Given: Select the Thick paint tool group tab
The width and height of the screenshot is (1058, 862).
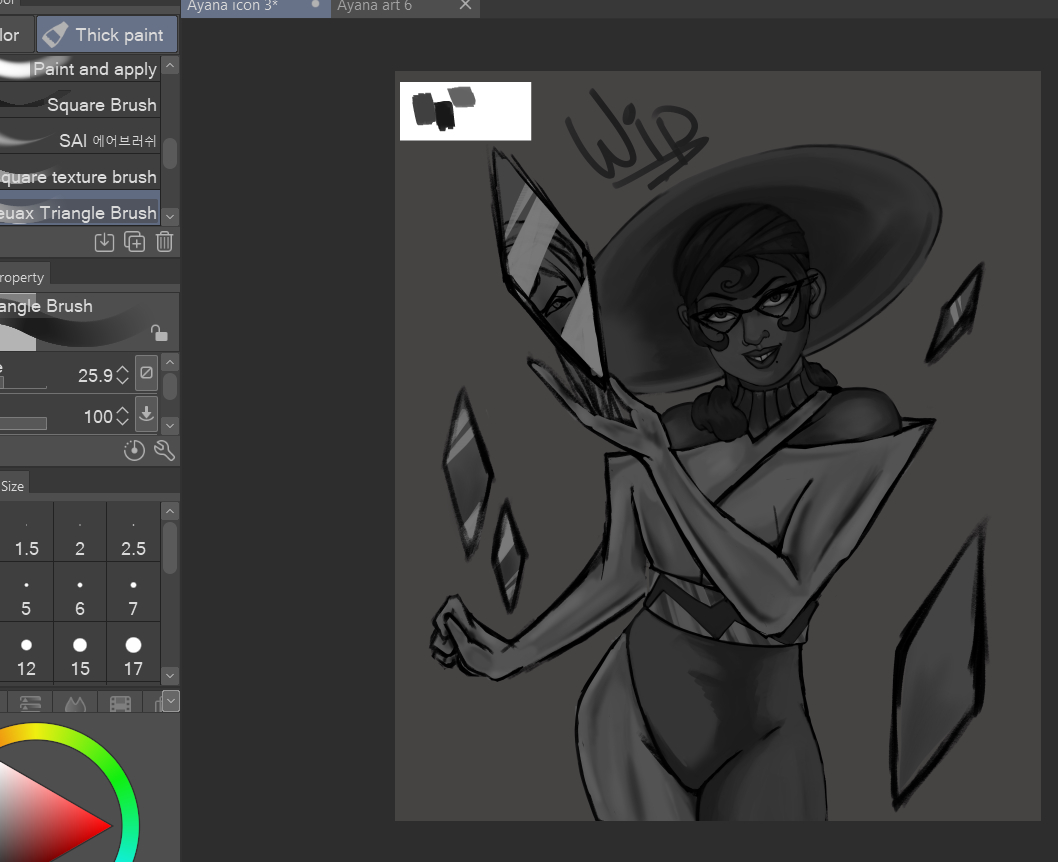Looking at the screenshot, I should (106, 35).
